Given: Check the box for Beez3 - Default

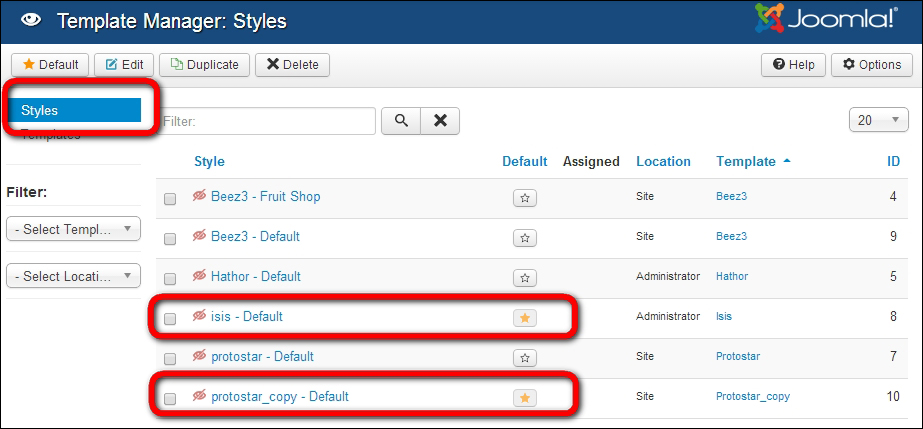Looking at the screenshot, I should click(x=170, y=240).
